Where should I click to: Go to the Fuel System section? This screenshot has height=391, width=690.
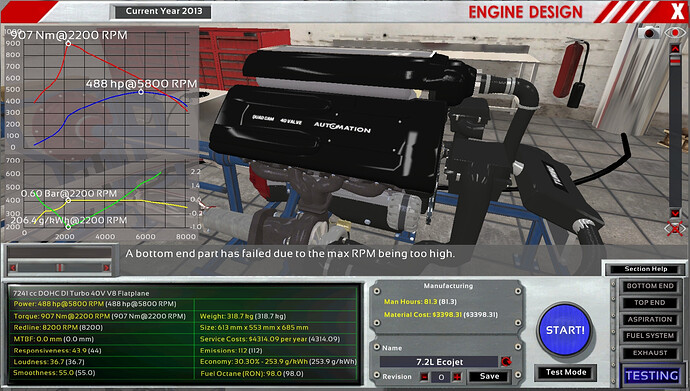coord(650,336)
